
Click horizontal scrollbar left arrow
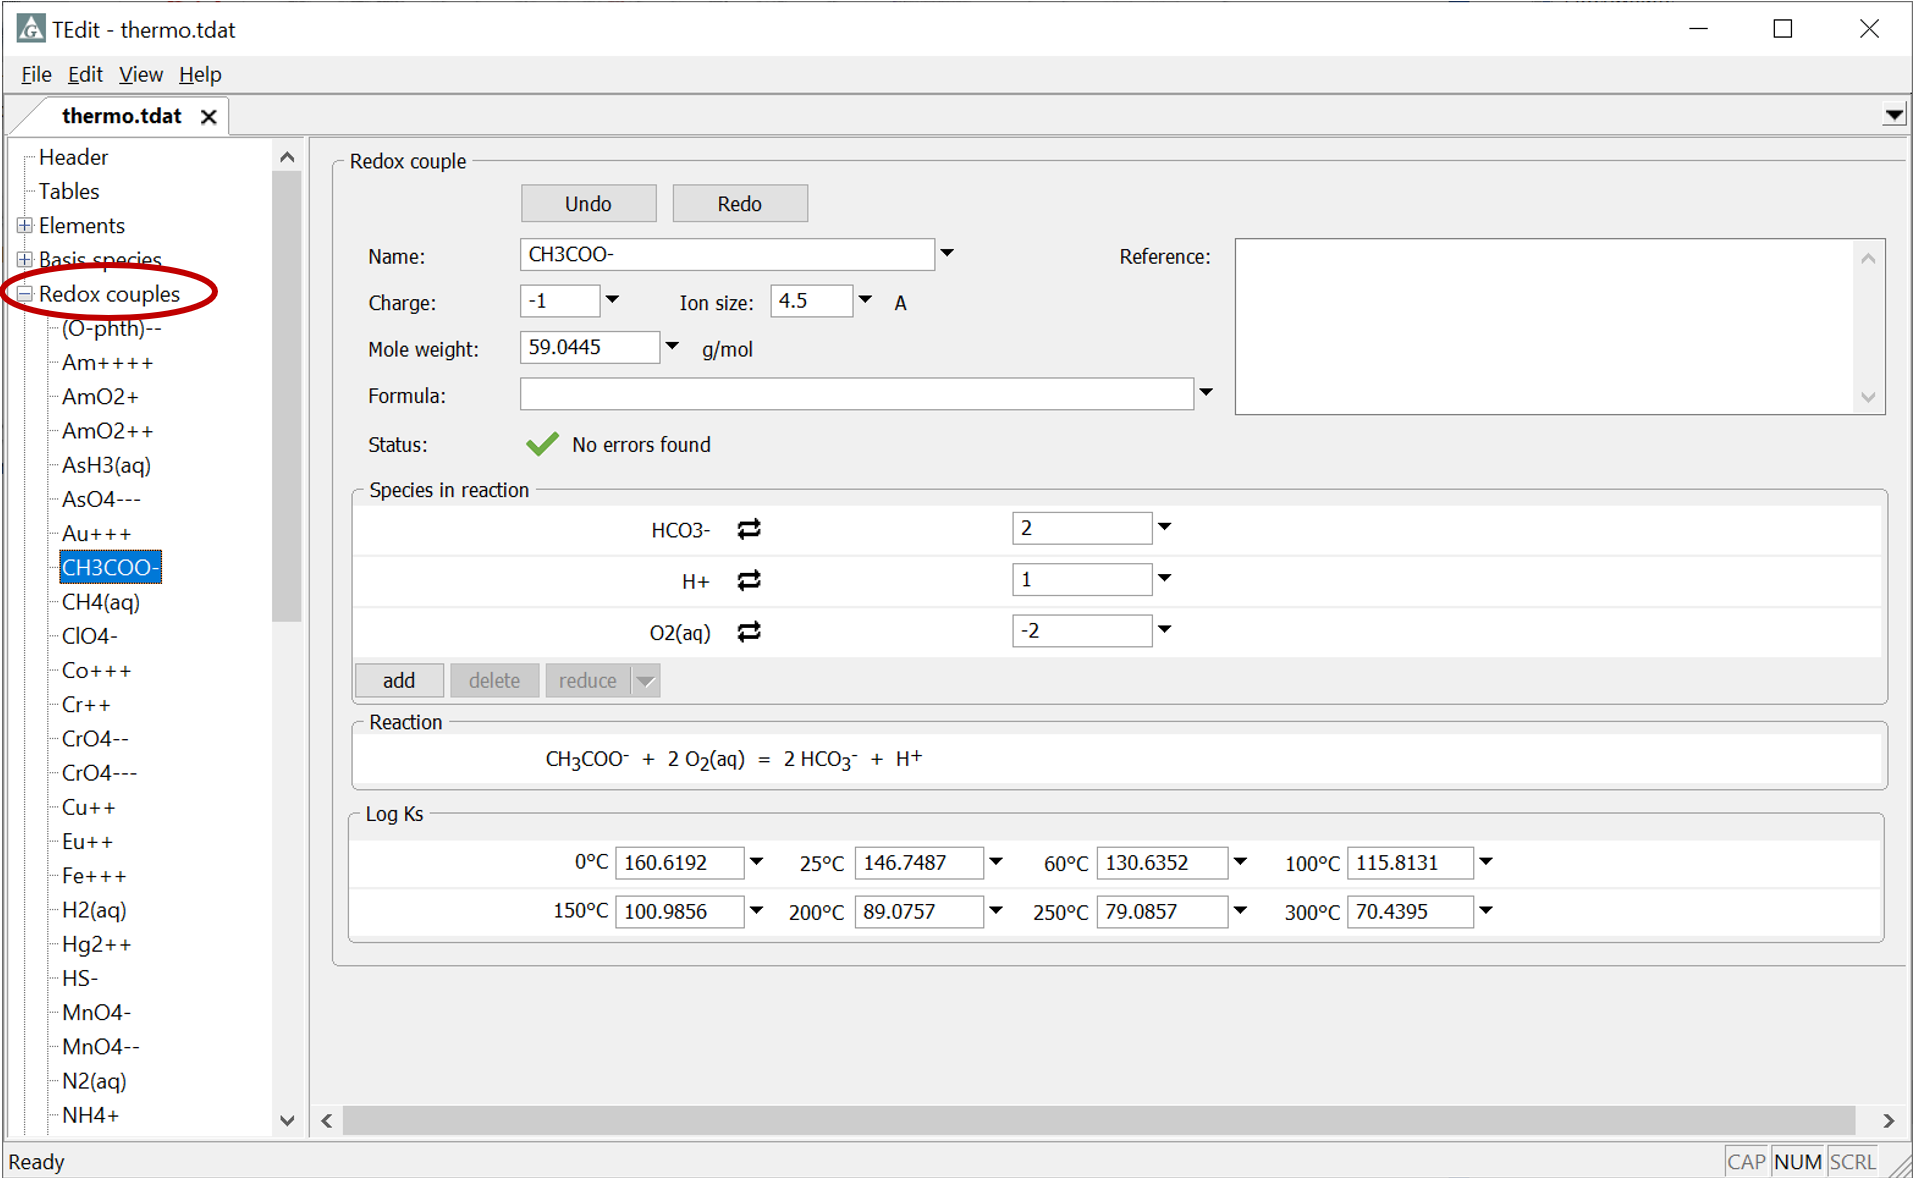point(327,1121)
